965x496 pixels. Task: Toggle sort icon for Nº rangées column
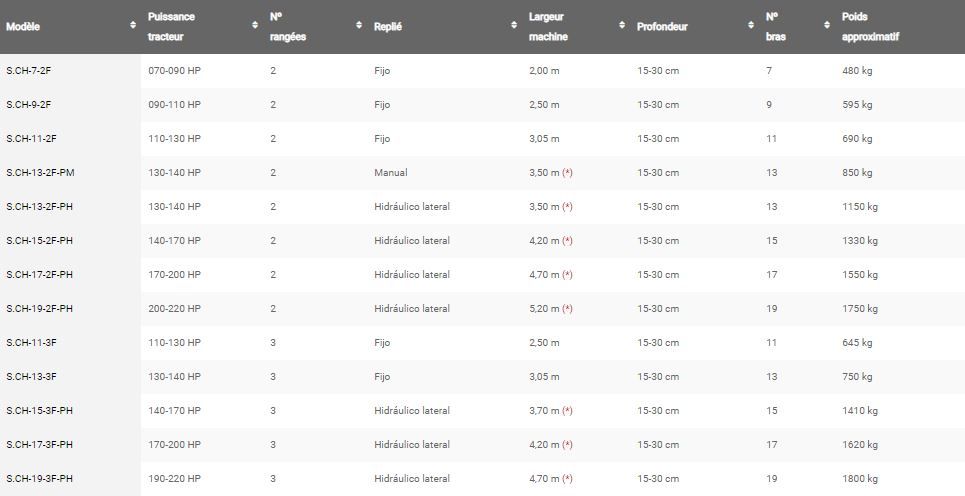[x=359, y=26]
